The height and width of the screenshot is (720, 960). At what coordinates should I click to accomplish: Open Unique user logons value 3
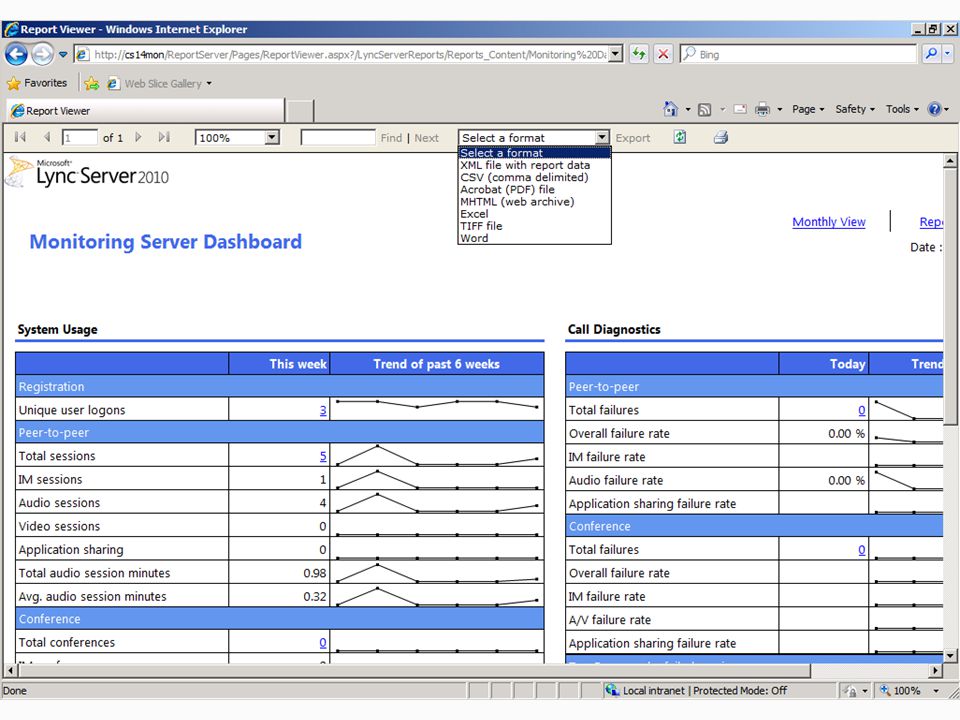[323, 410]
